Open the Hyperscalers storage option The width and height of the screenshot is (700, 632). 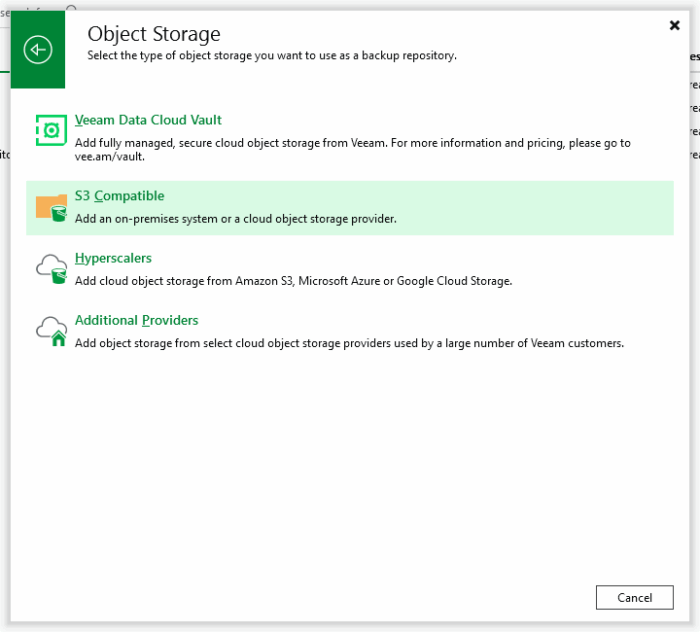(x=113, y=258)
